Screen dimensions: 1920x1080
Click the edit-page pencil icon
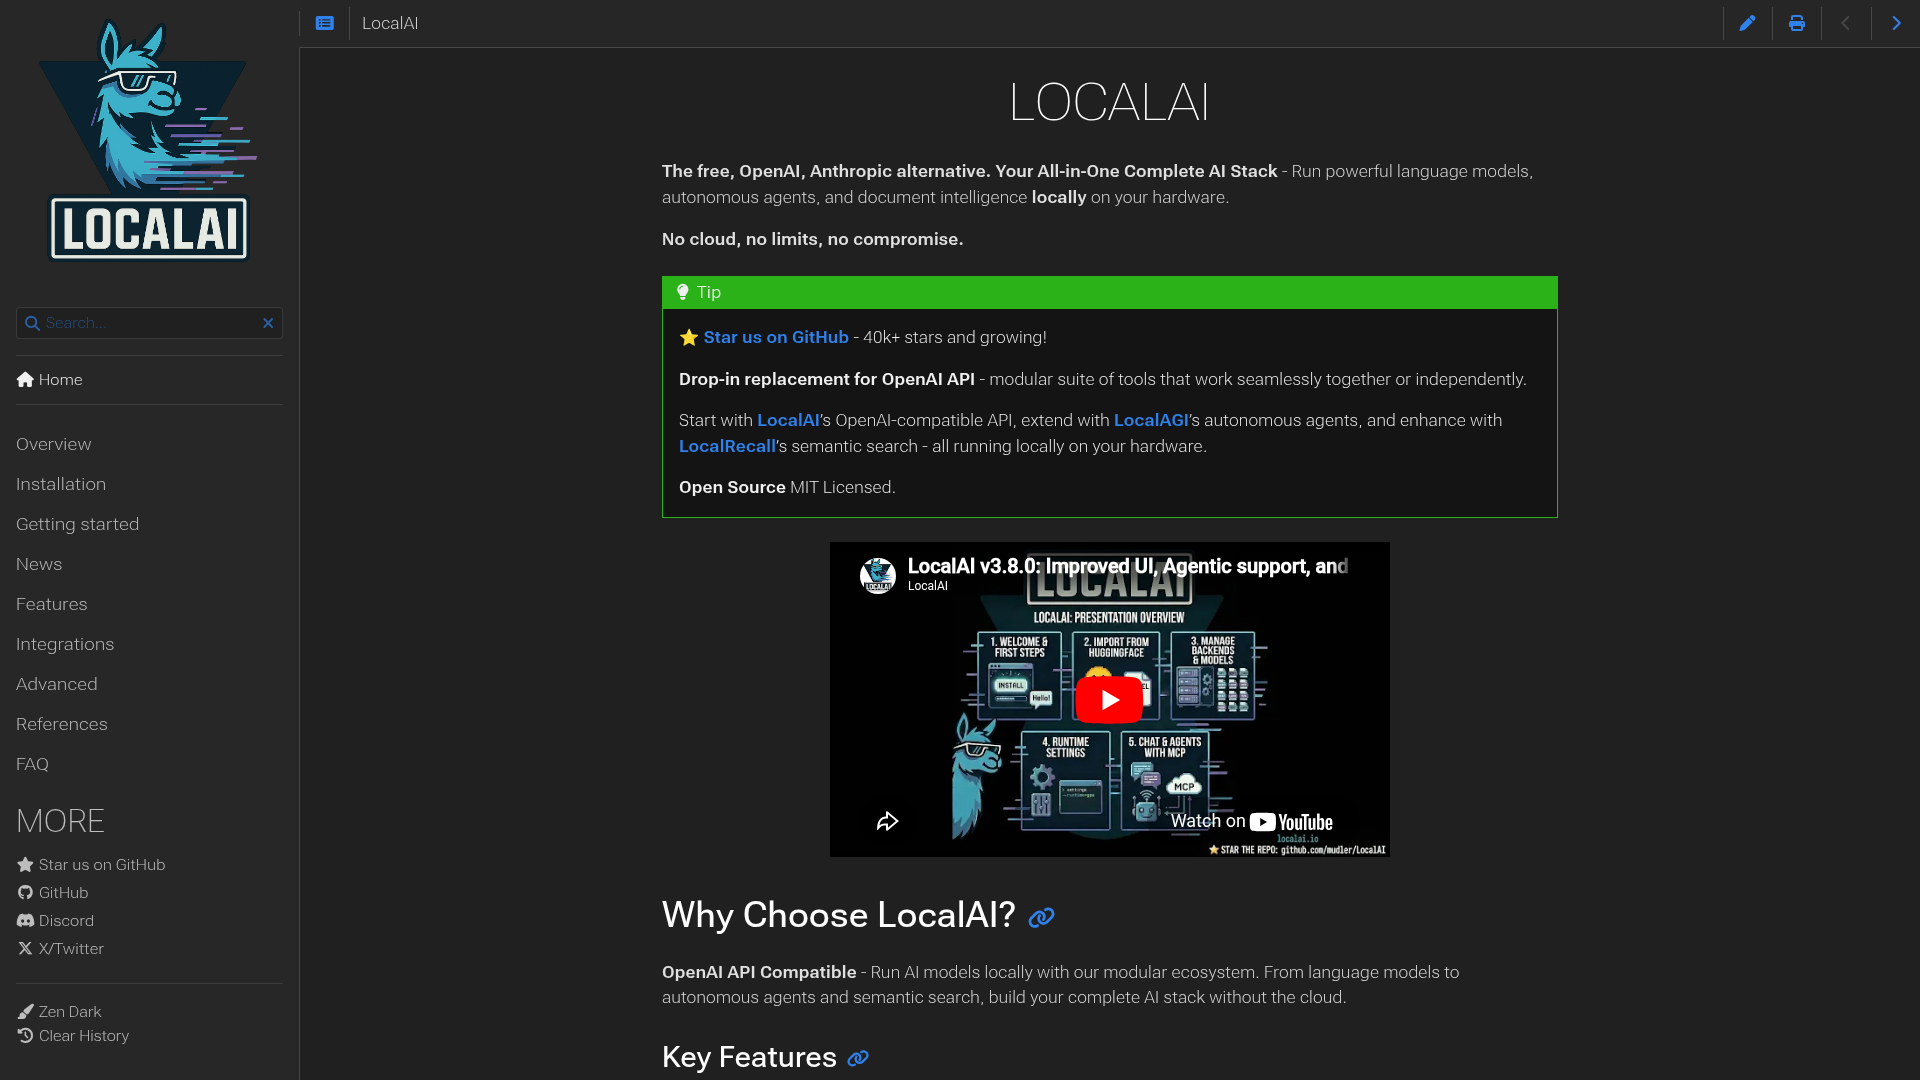[x=1748, y=22]
